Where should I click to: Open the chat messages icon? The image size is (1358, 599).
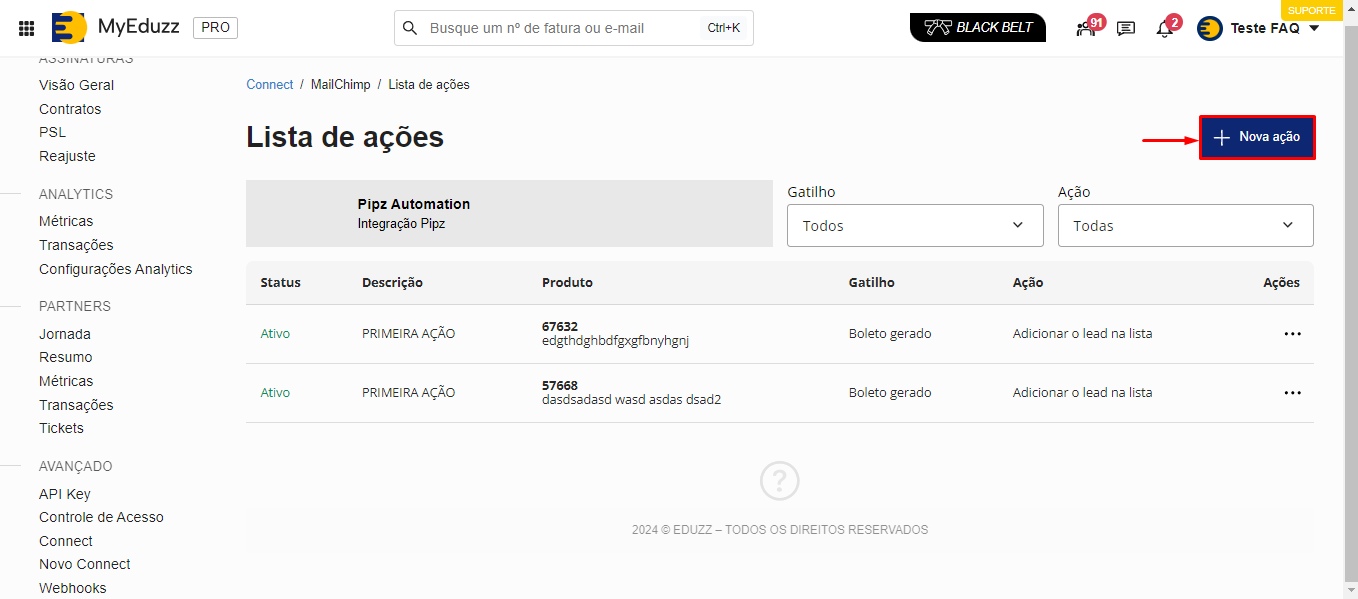pyautogui.click(x=1126, y=28)
